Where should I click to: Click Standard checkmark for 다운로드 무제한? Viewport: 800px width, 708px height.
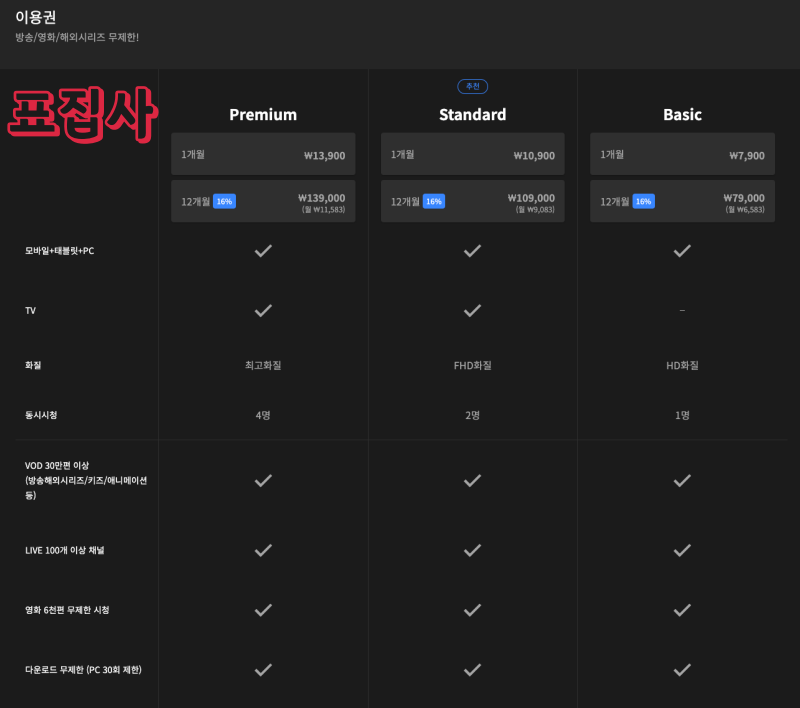(472, 670)
